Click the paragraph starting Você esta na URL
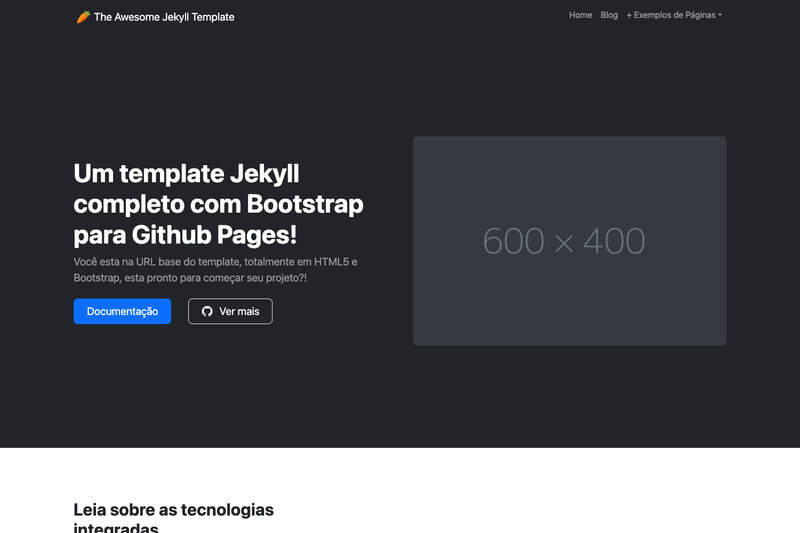 tap(215, 270)
